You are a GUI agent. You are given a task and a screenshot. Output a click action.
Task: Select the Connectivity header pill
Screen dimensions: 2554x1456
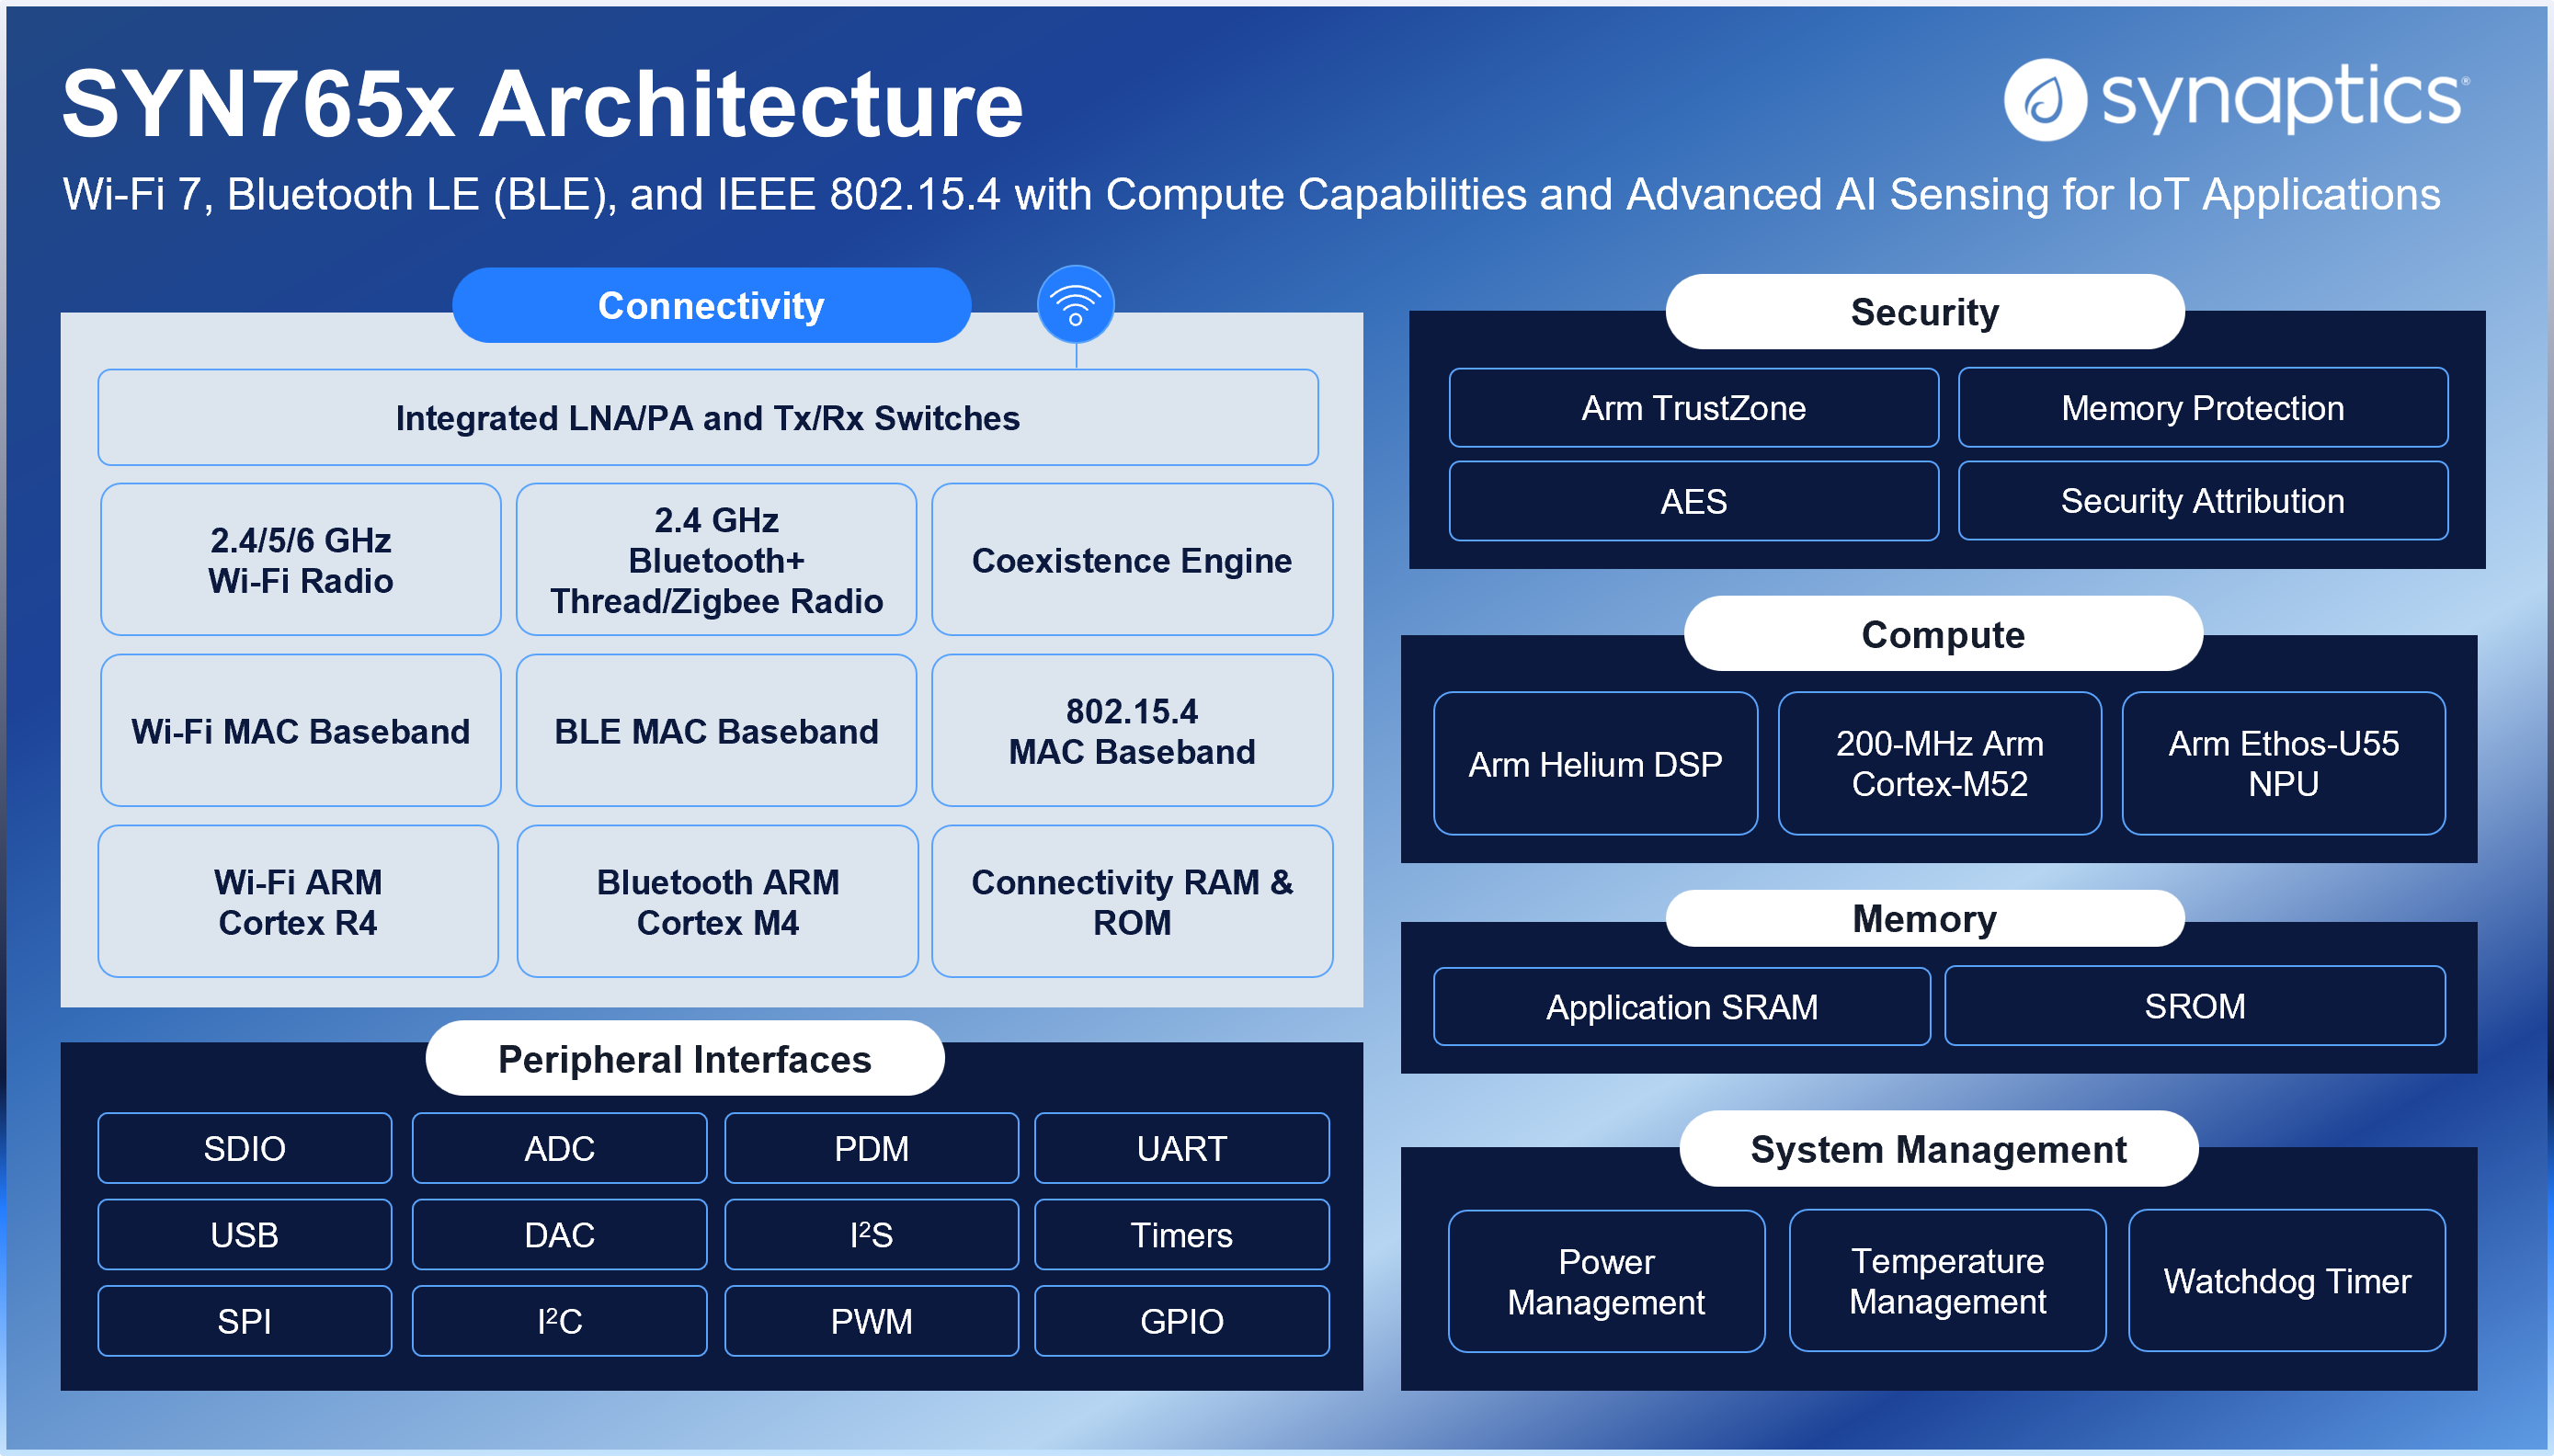(711, 306)
